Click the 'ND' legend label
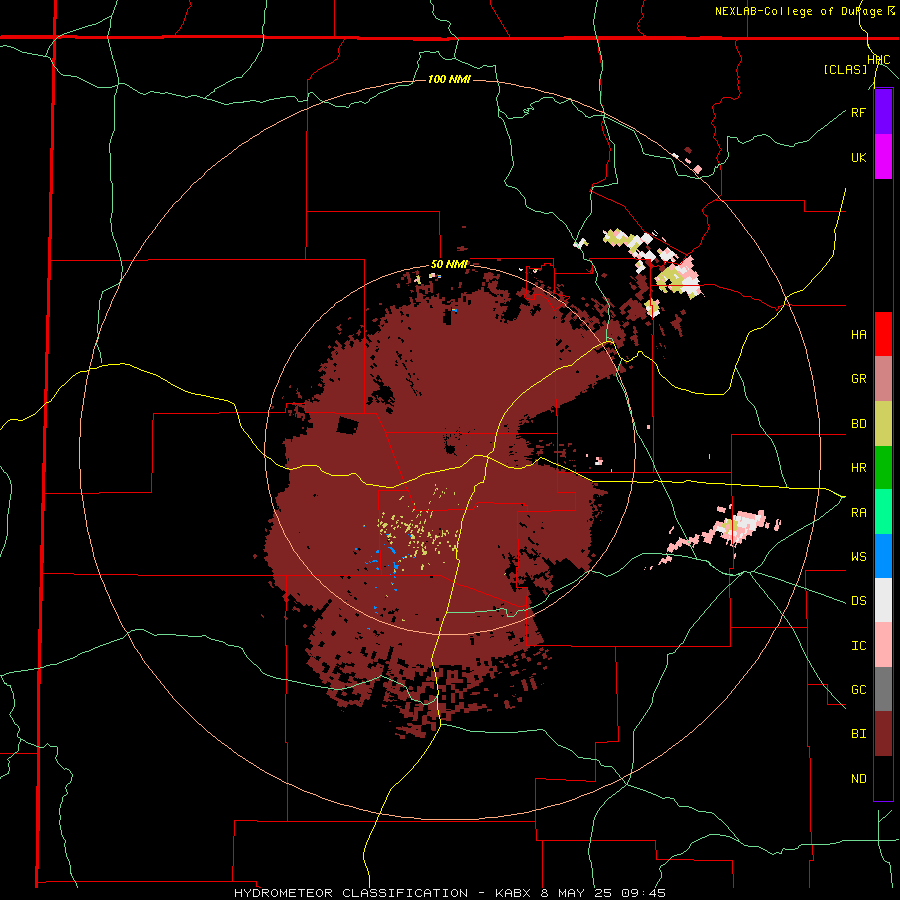Screen dimensions: 900x900 pyautogui.click(x=858, y=779)
